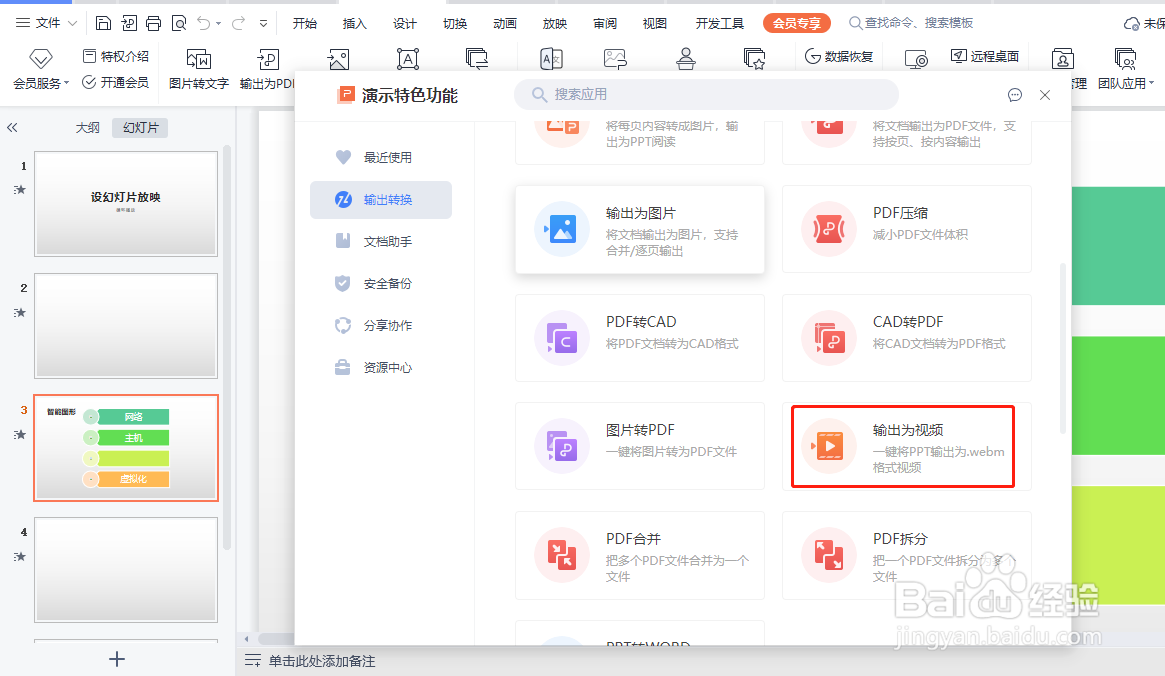This screenshot has width=1165, height=676.
Task: Click the Print icon in quick toolbar
Action: (153, 23)
